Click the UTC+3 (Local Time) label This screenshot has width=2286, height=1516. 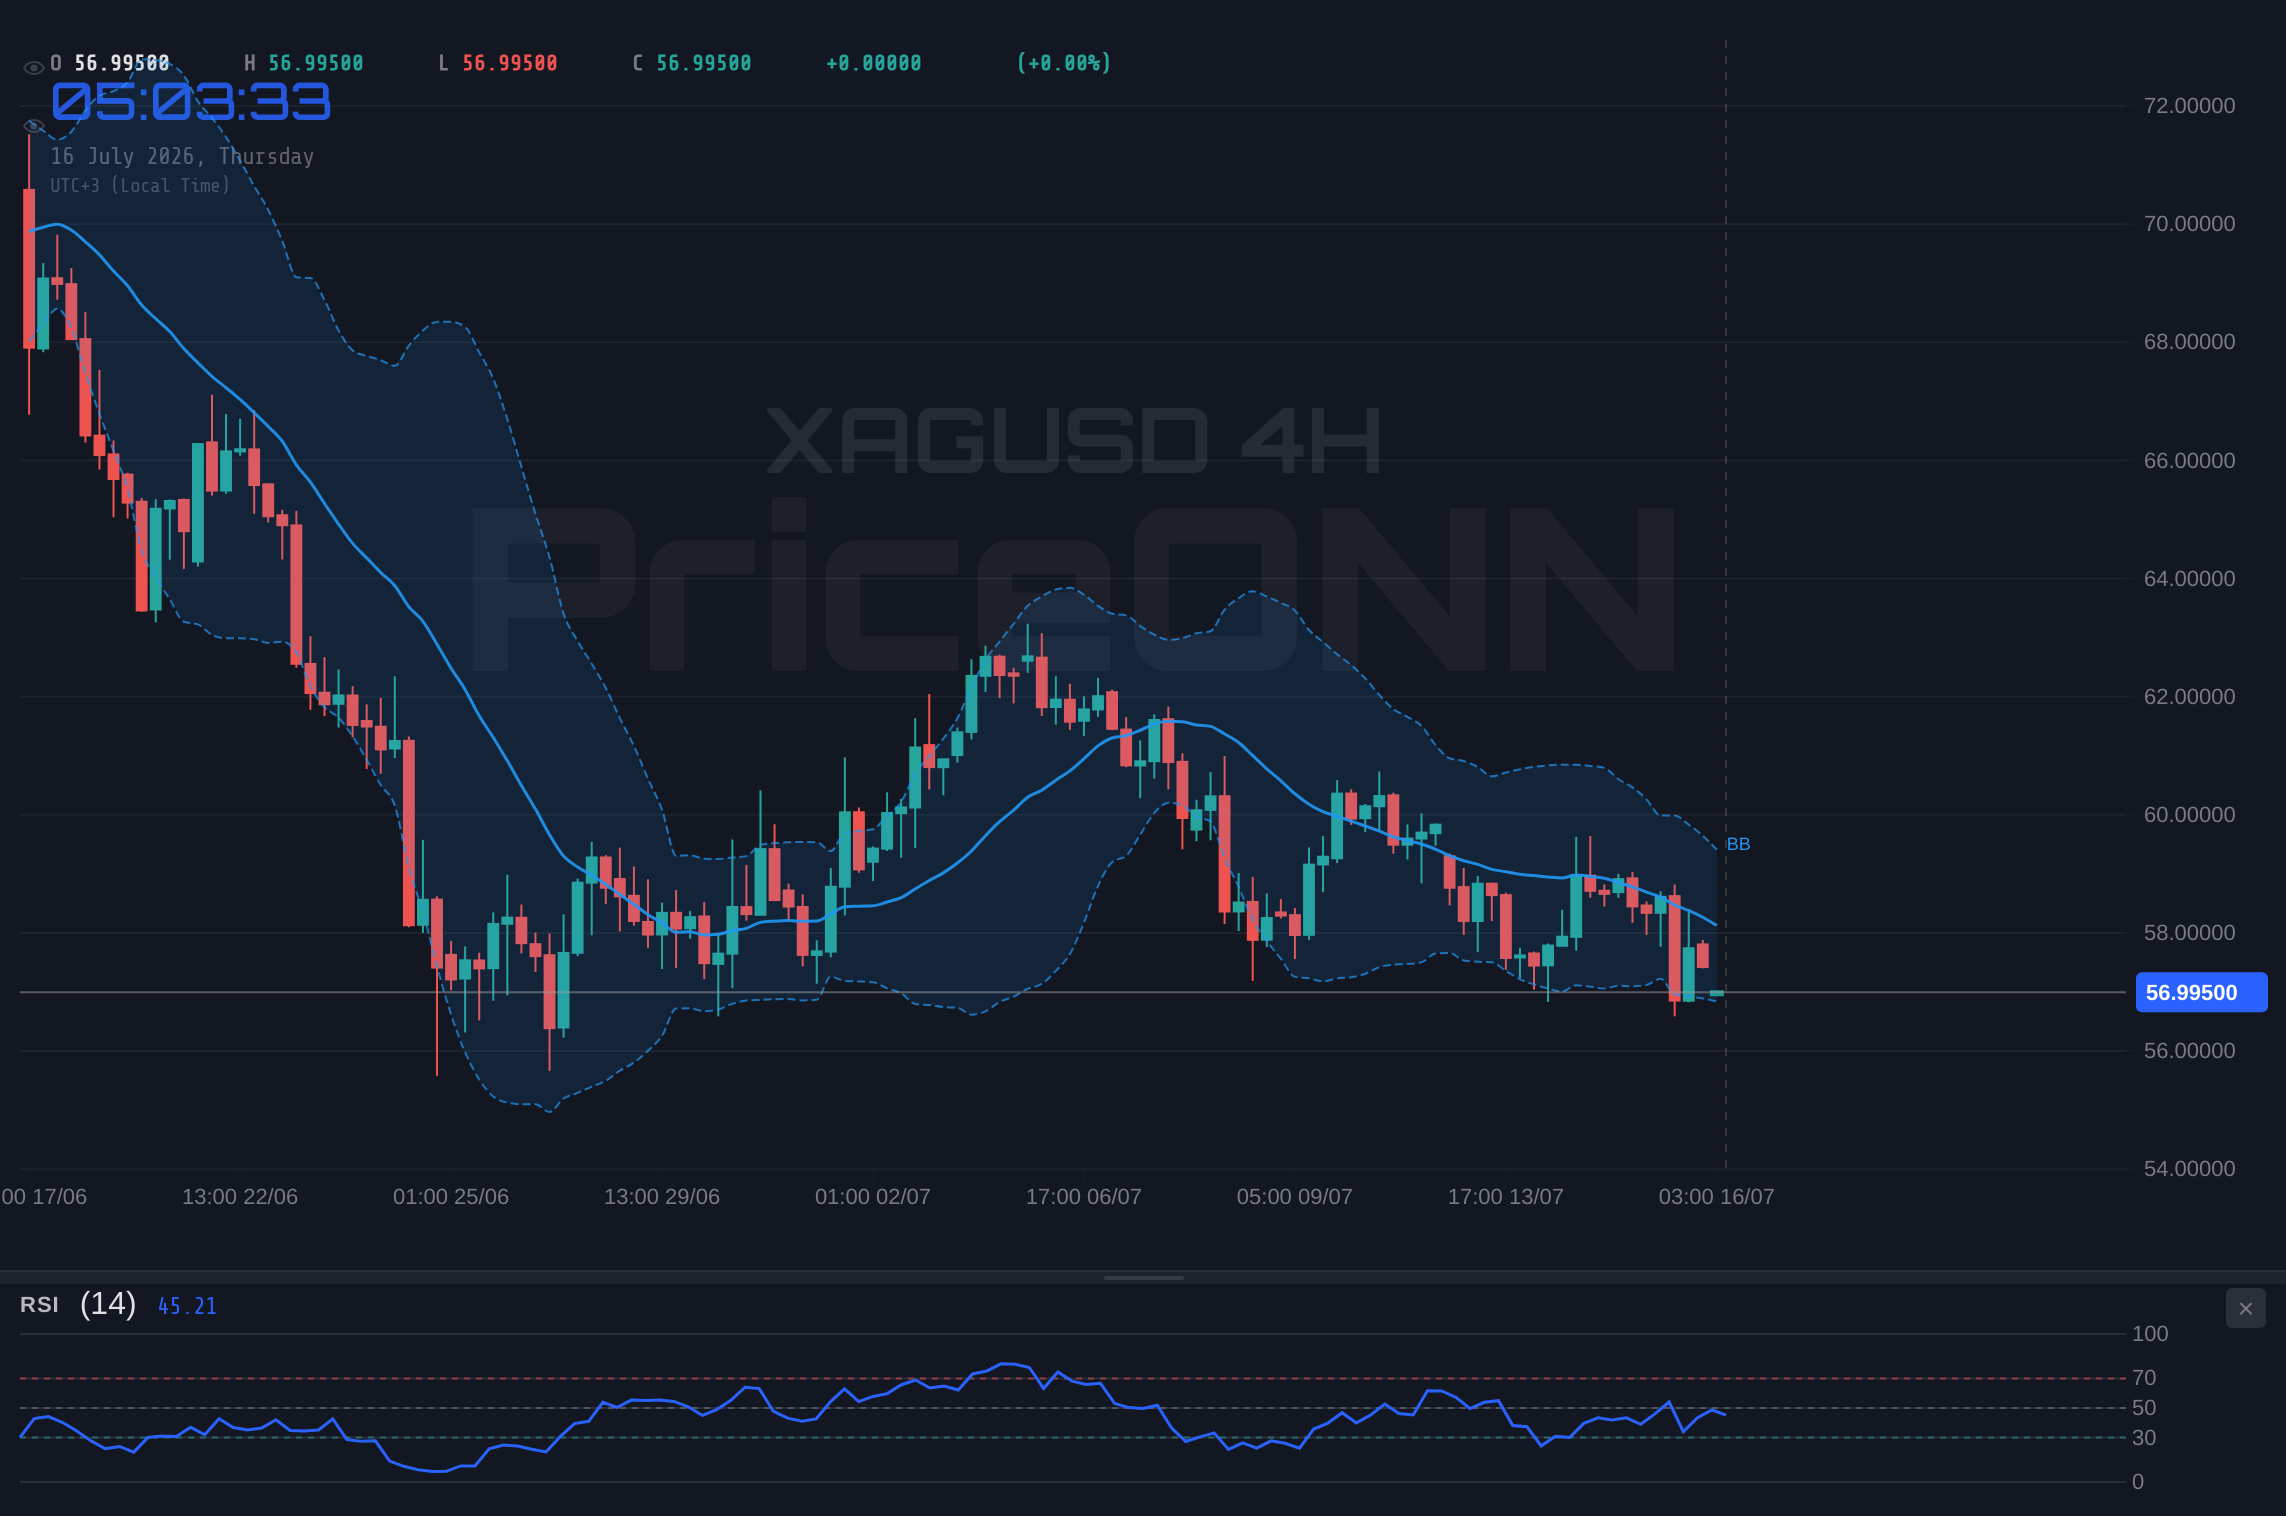(x=140, y=186)
